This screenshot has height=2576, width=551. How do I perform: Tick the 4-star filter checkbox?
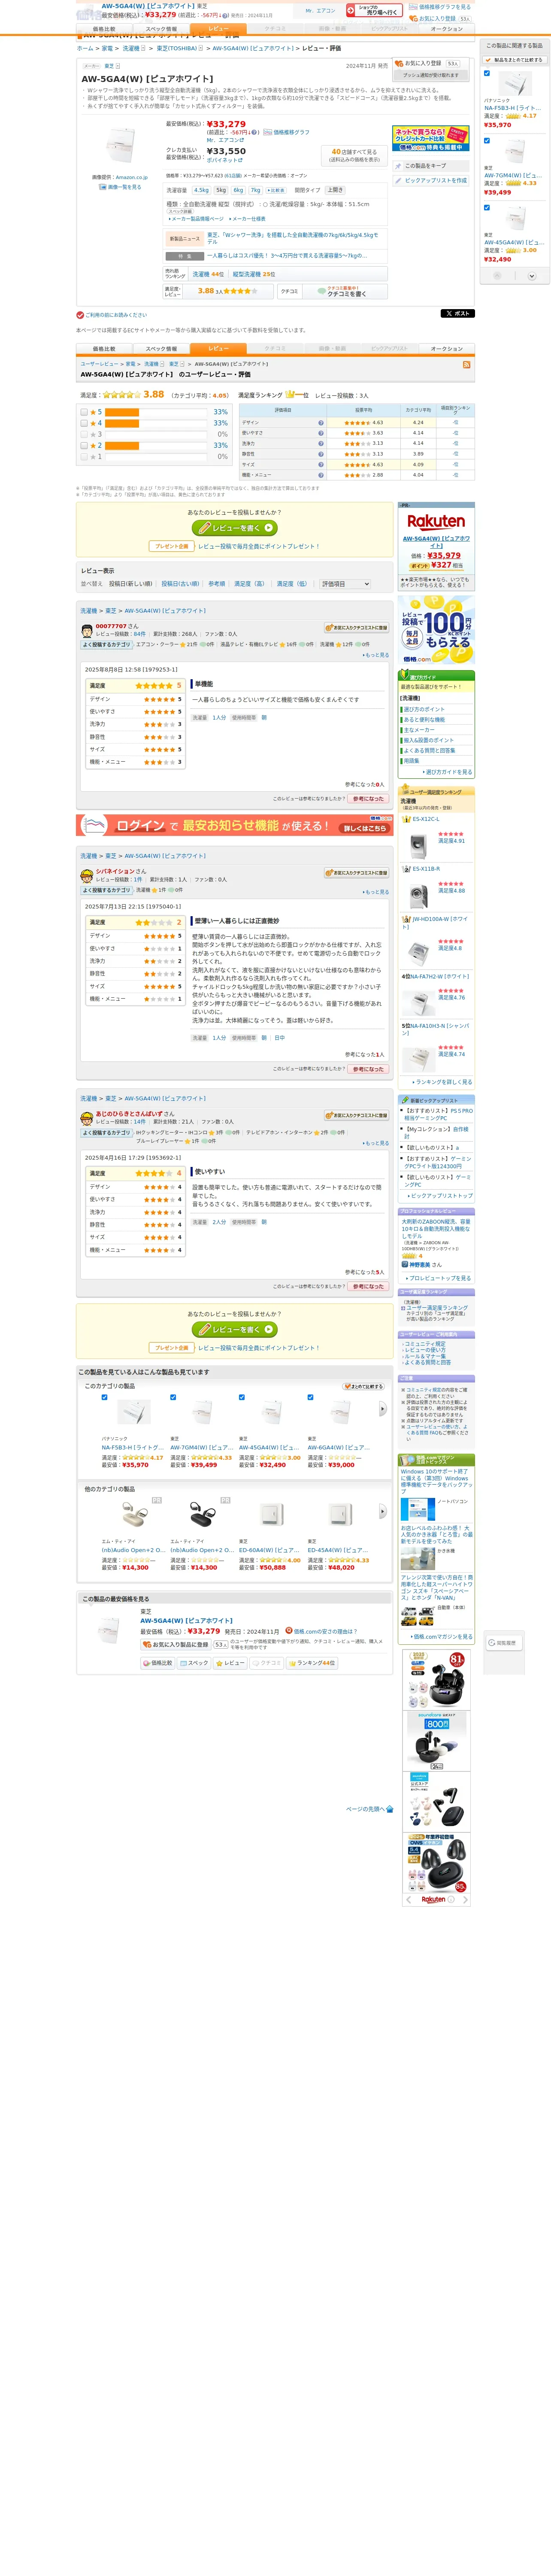click(x=84, y=423)
